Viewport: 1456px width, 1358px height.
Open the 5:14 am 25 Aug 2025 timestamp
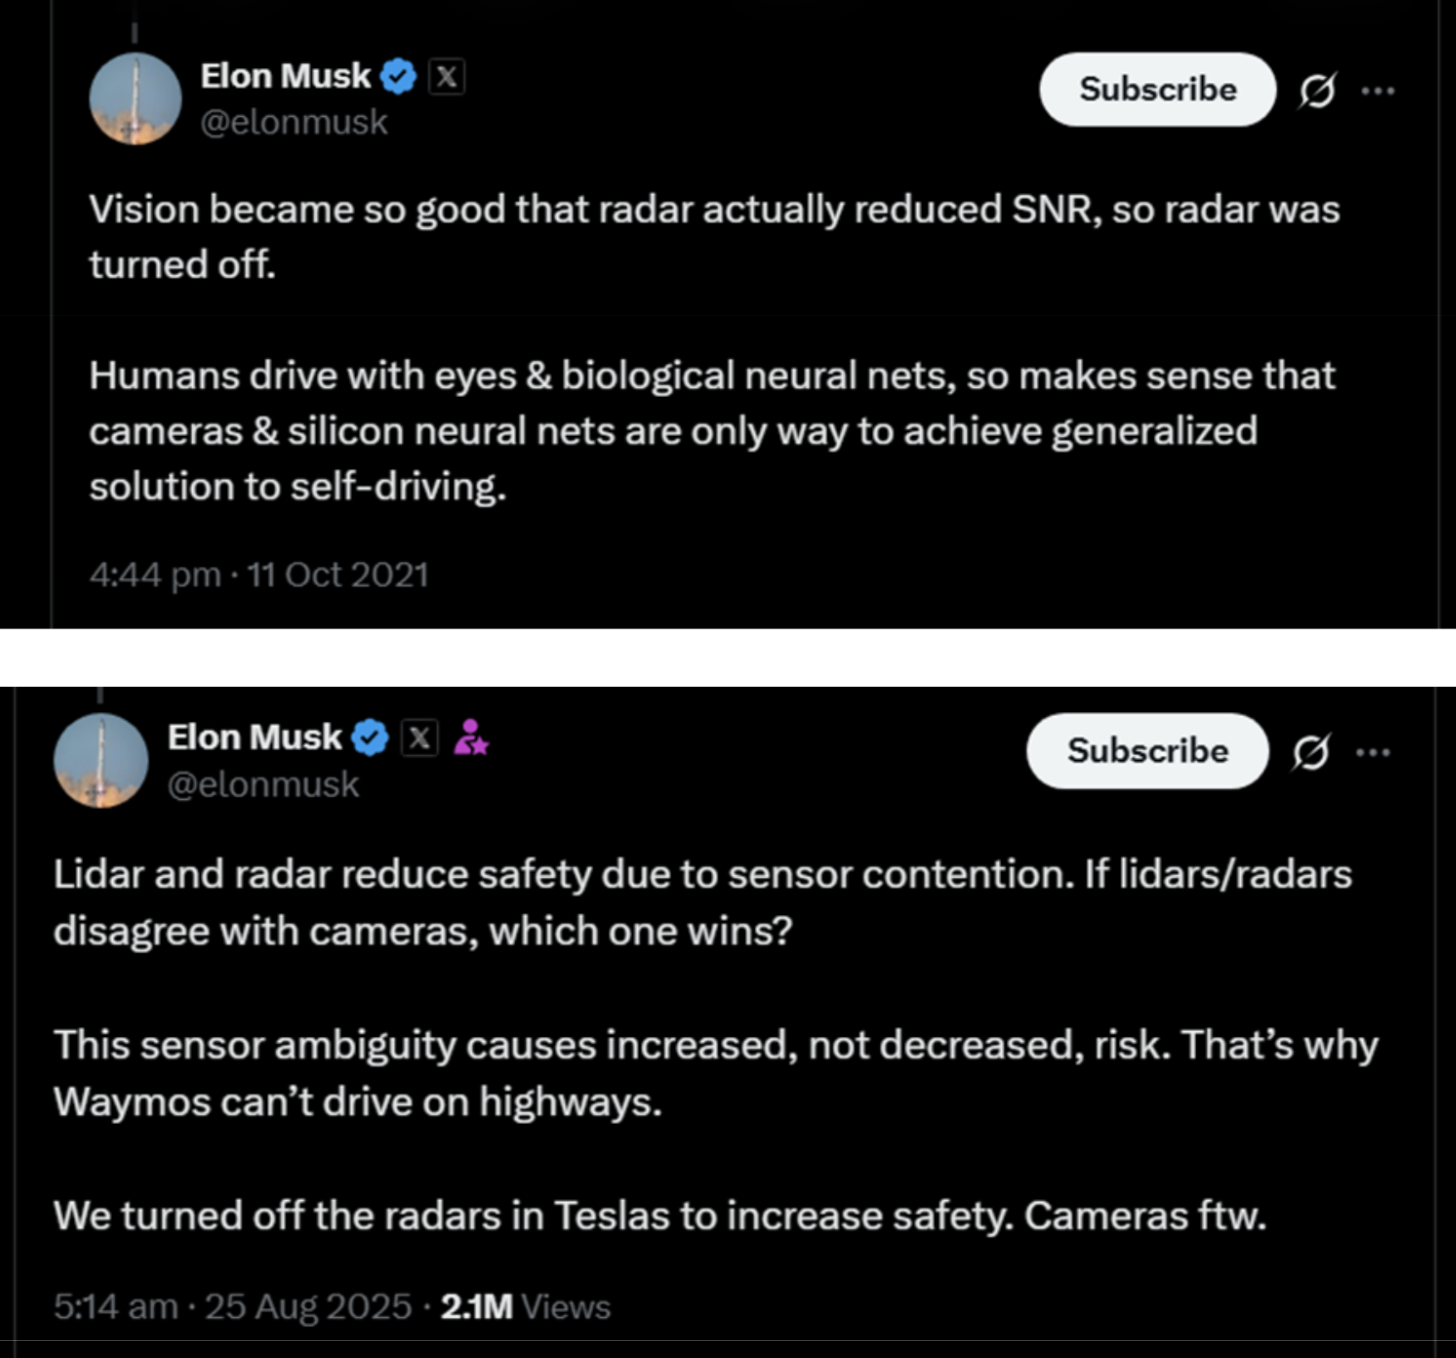(x=232, y=1307)
